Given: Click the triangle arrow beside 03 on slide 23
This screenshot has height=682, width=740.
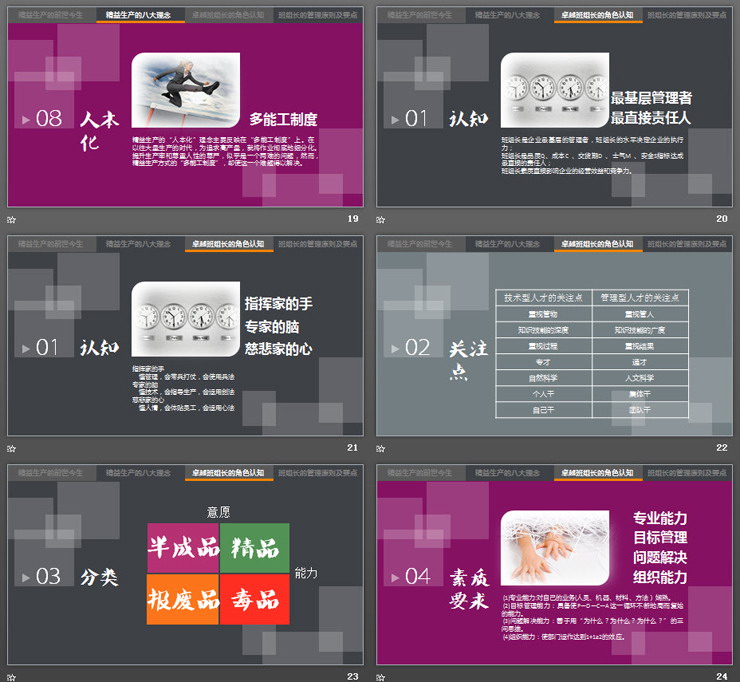Looking at the screenshot, I should (26, 577).
